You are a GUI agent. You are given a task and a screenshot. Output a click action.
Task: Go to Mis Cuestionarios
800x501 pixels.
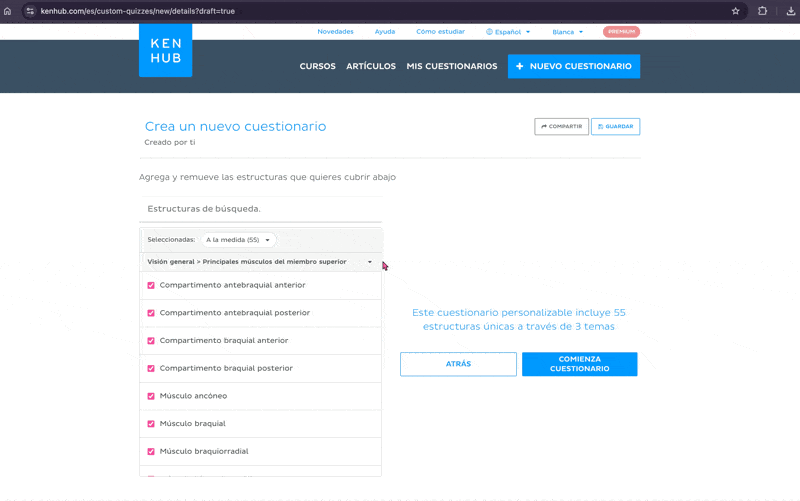tap(451, 66)
